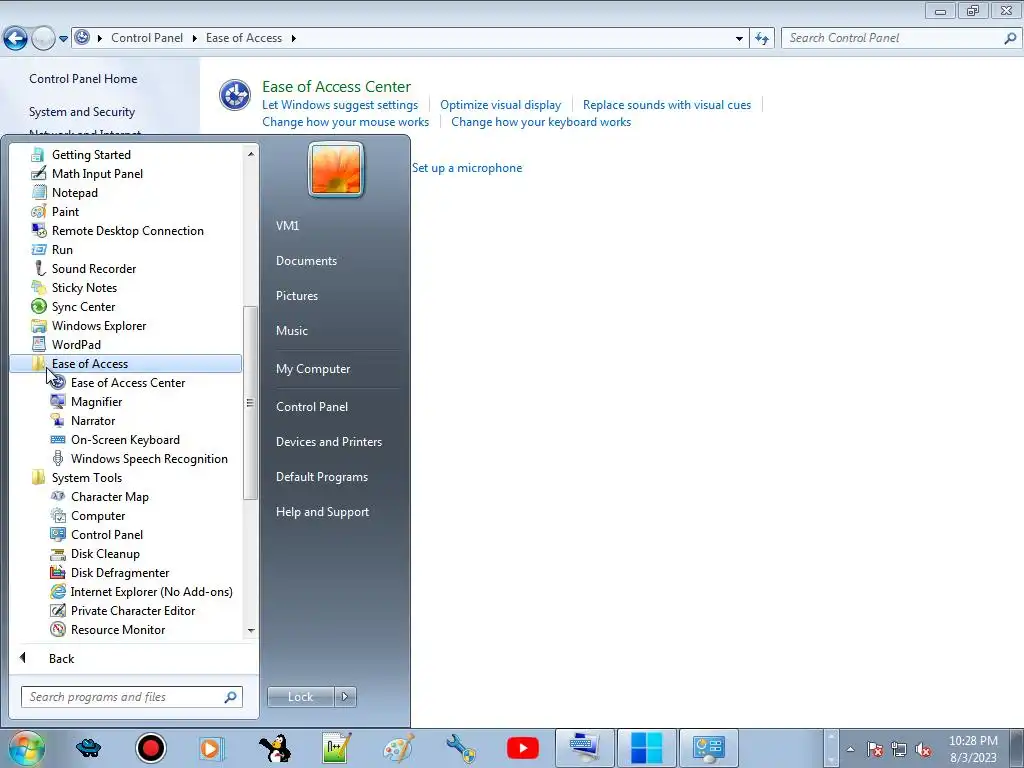1024x768 pixels.
Task: Open Private Character Editor
Action: (133, 610)
